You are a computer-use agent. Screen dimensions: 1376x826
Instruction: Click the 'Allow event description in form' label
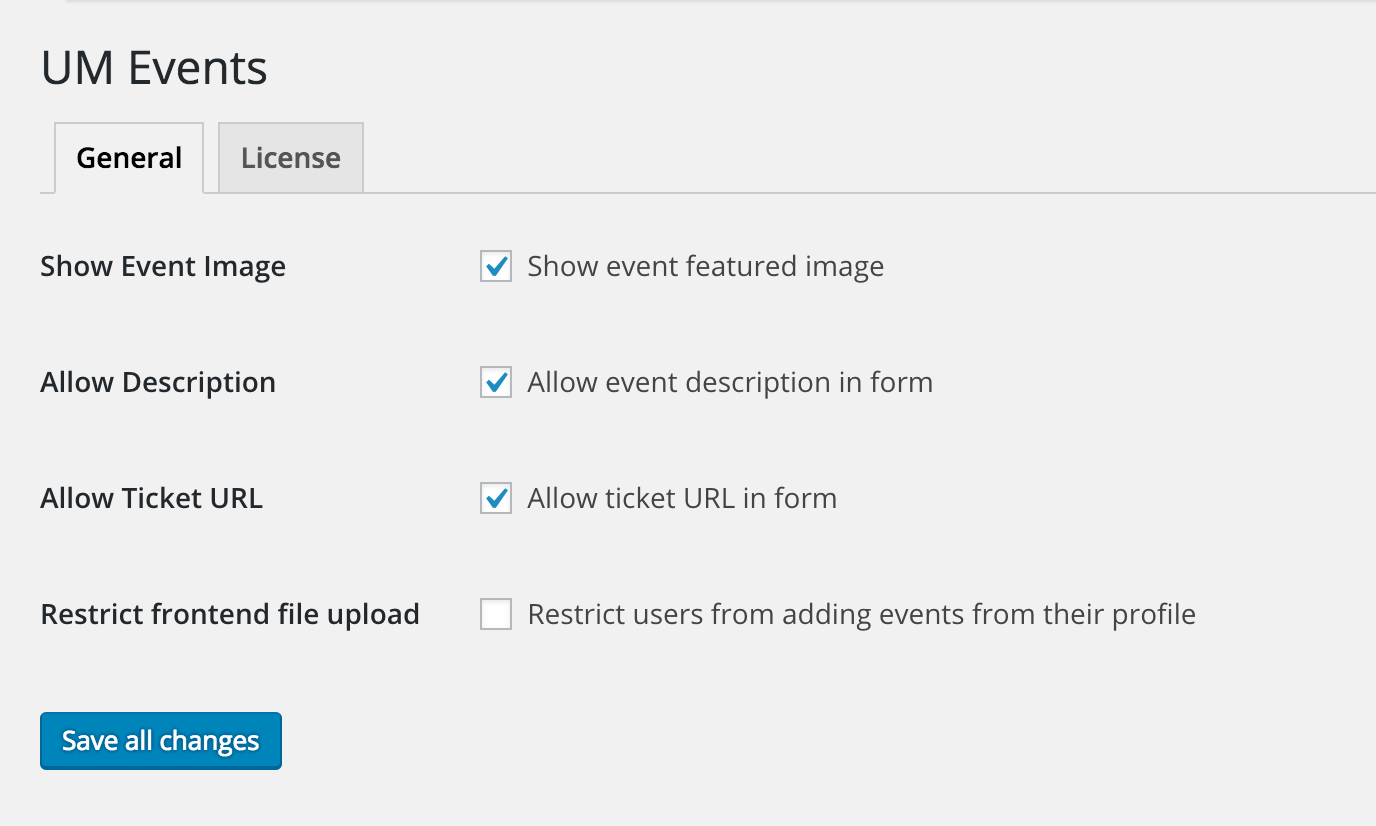point(730,383)
